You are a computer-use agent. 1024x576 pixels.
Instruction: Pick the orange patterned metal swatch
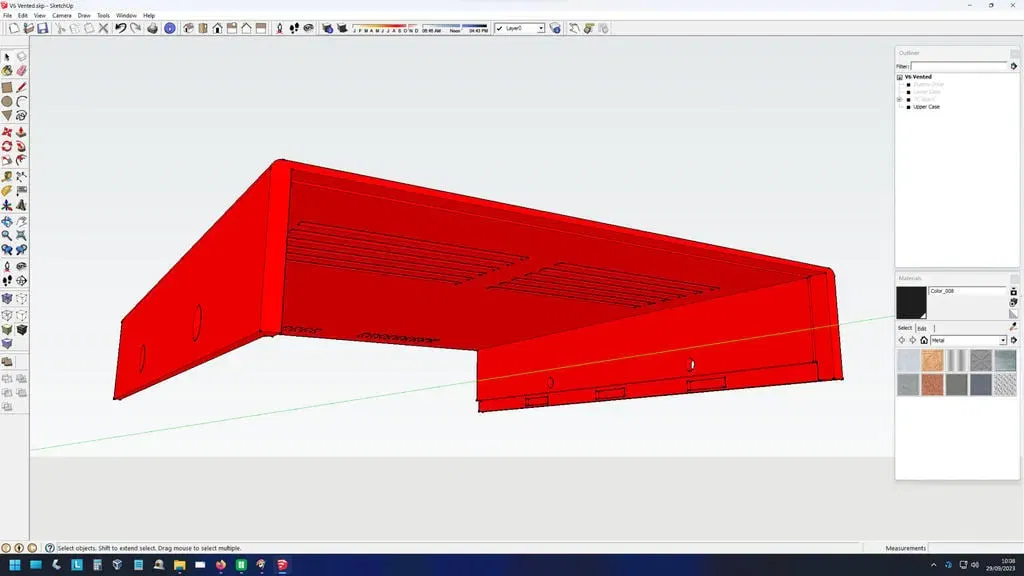(x=932, y=360)
